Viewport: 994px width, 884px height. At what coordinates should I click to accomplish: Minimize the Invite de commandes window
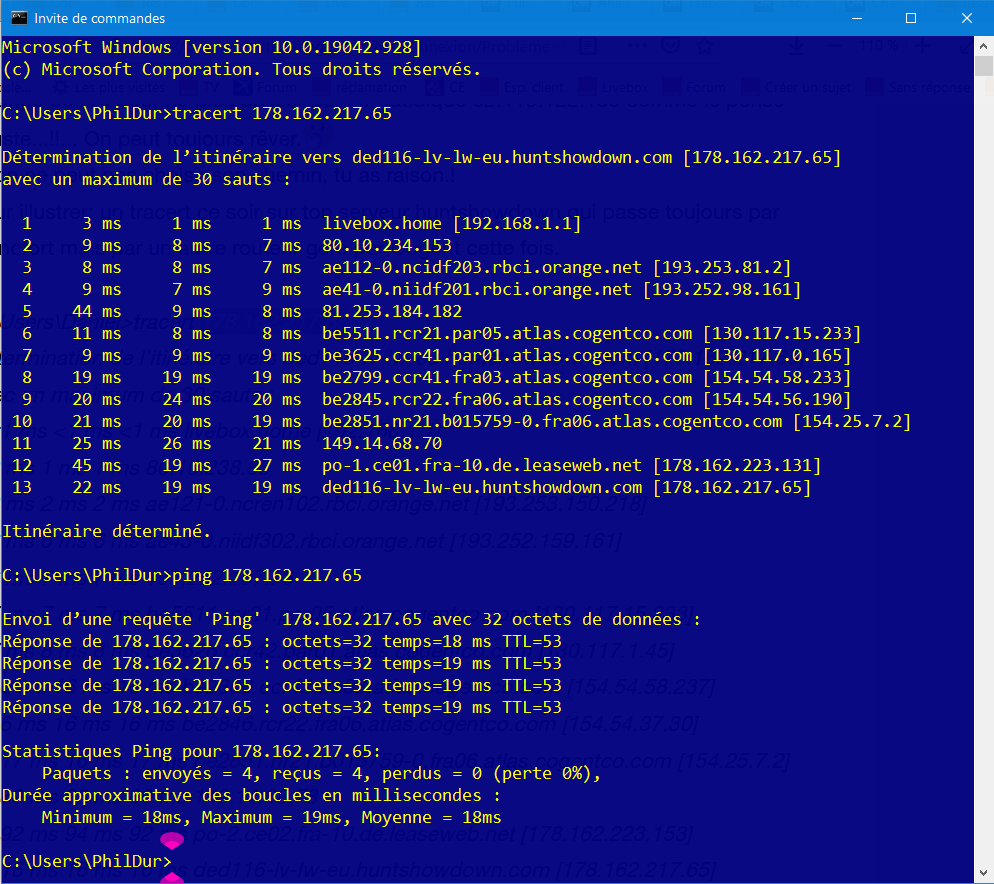pyautogui.click(x=857, y=18)
